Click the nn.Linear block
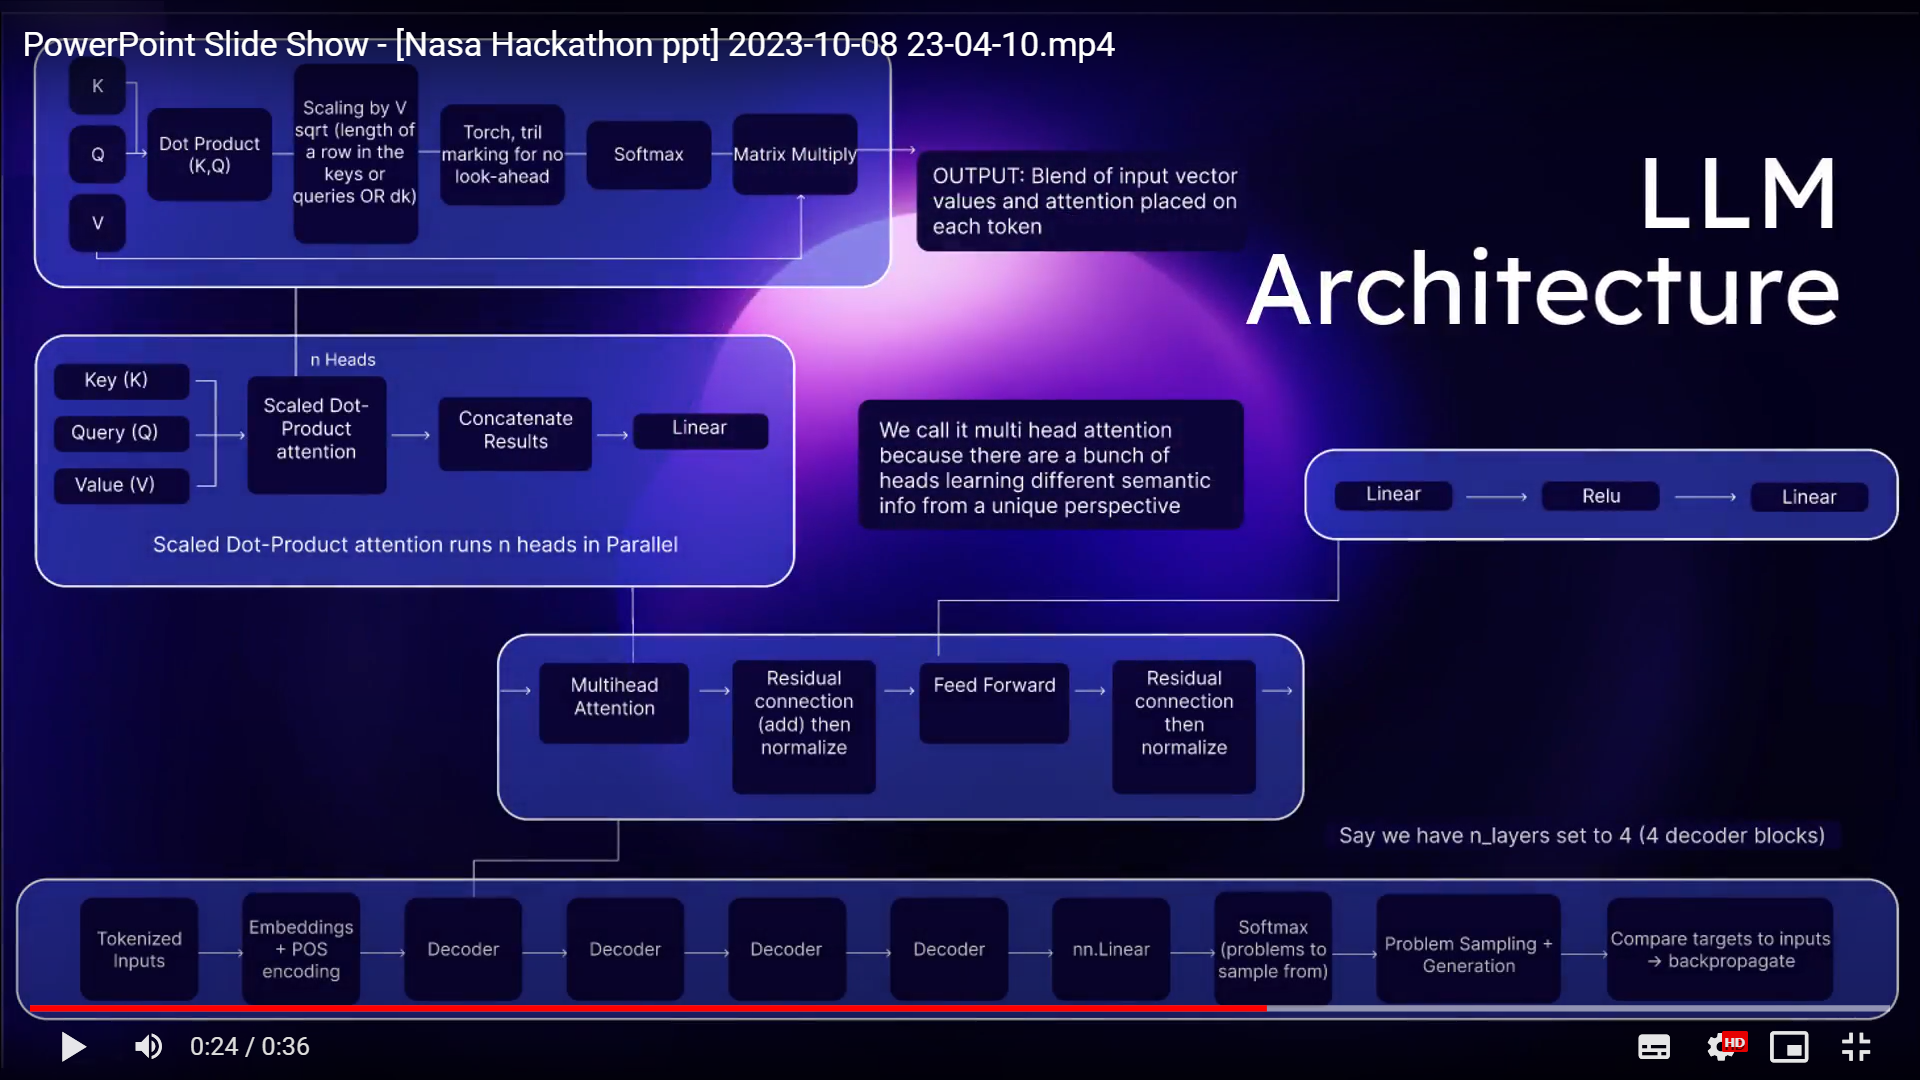The image size is (1920, 1080). [1111, 949]
